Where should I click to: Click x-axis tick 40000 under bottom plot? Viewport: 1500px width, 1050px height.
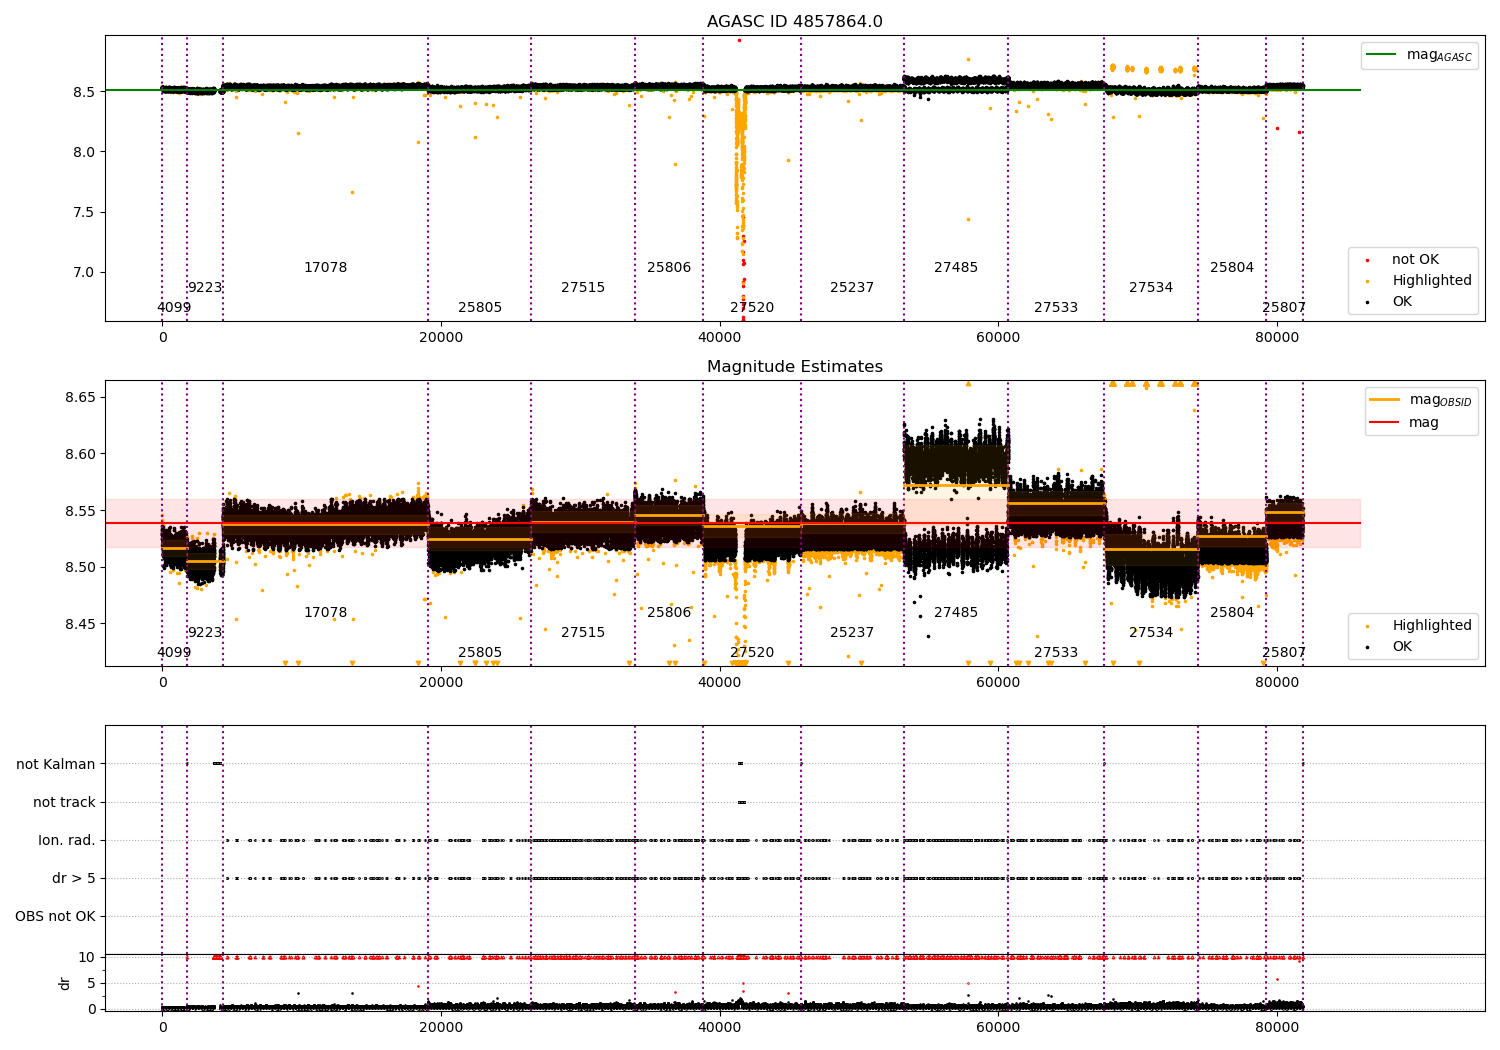pyautogui.click(x=719, y=1027)
